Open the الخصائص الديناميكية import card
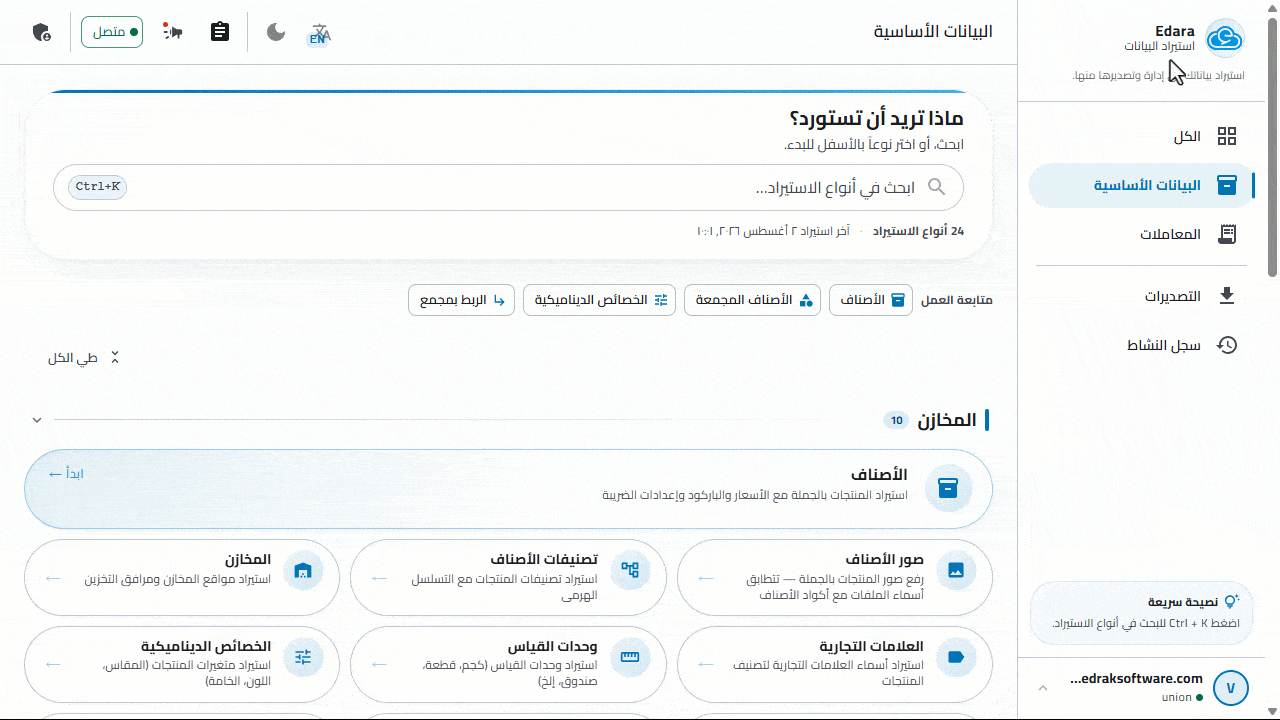The height and width of the screenshot is (720, 1280). coord(182,665)
